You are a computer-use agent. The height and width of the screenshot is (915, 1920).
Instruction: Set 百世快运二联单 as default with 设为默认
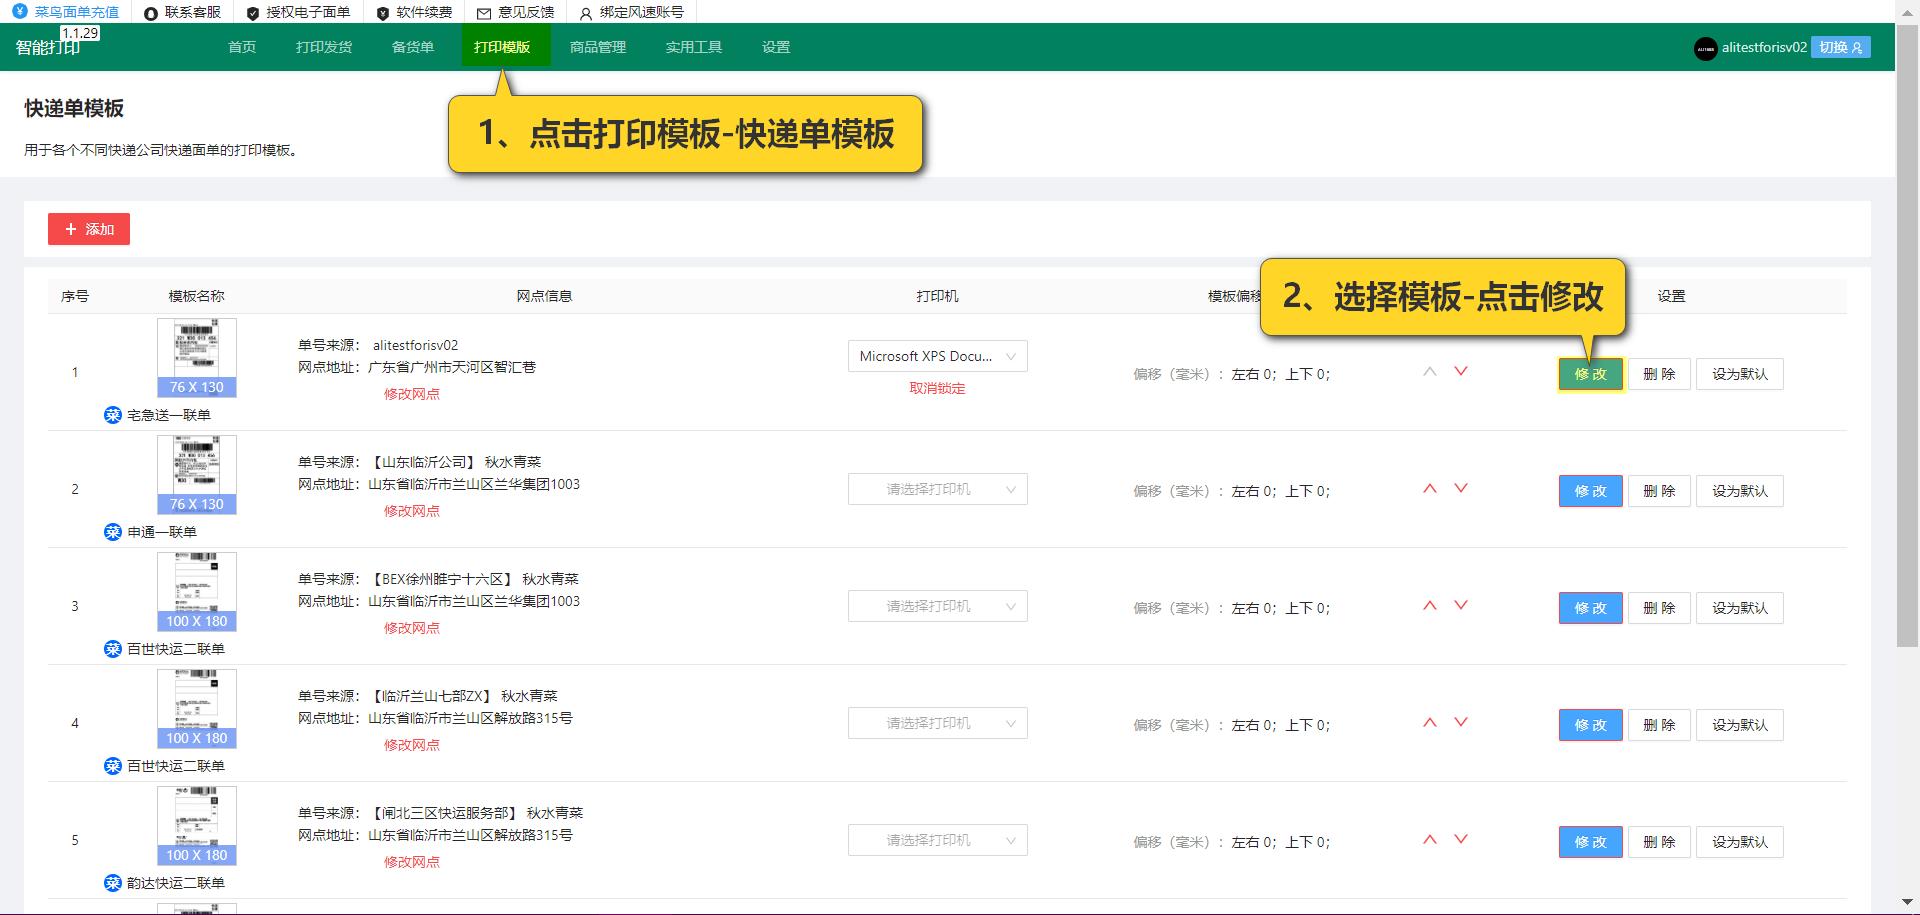[x=1739, y=608]
